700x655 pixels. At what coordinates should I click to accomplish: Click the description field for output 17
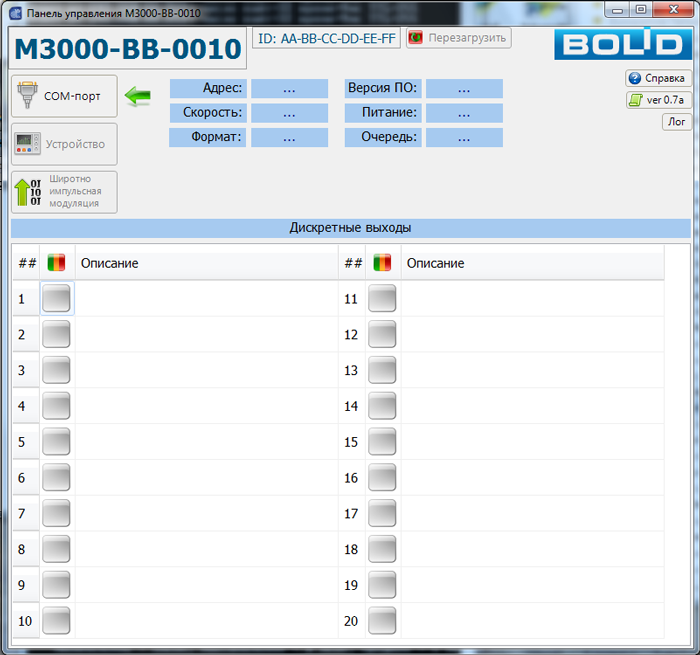(531, 514)
